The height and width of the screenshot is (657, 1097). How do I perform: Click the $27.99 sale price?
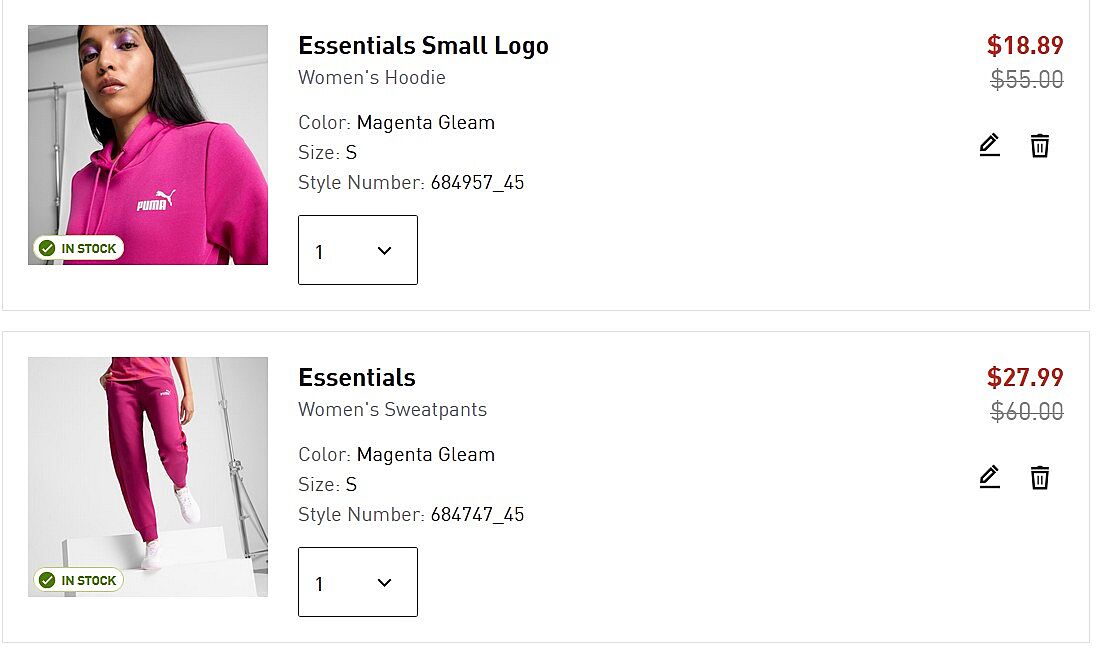point(1025,377)
